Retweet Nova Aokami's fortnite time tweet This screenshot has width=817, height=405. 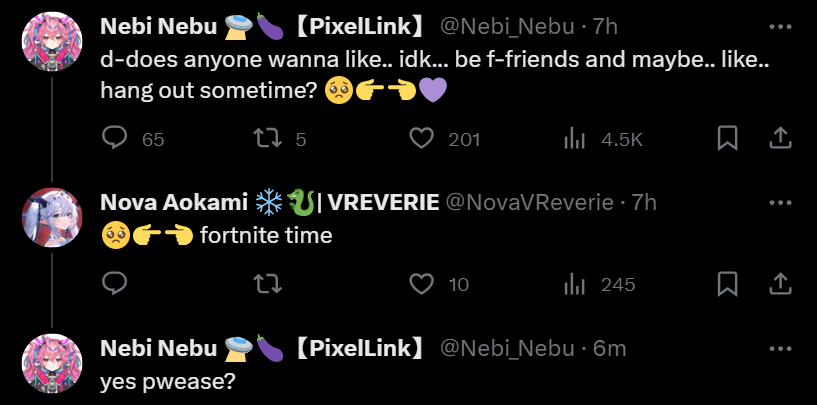268,285
